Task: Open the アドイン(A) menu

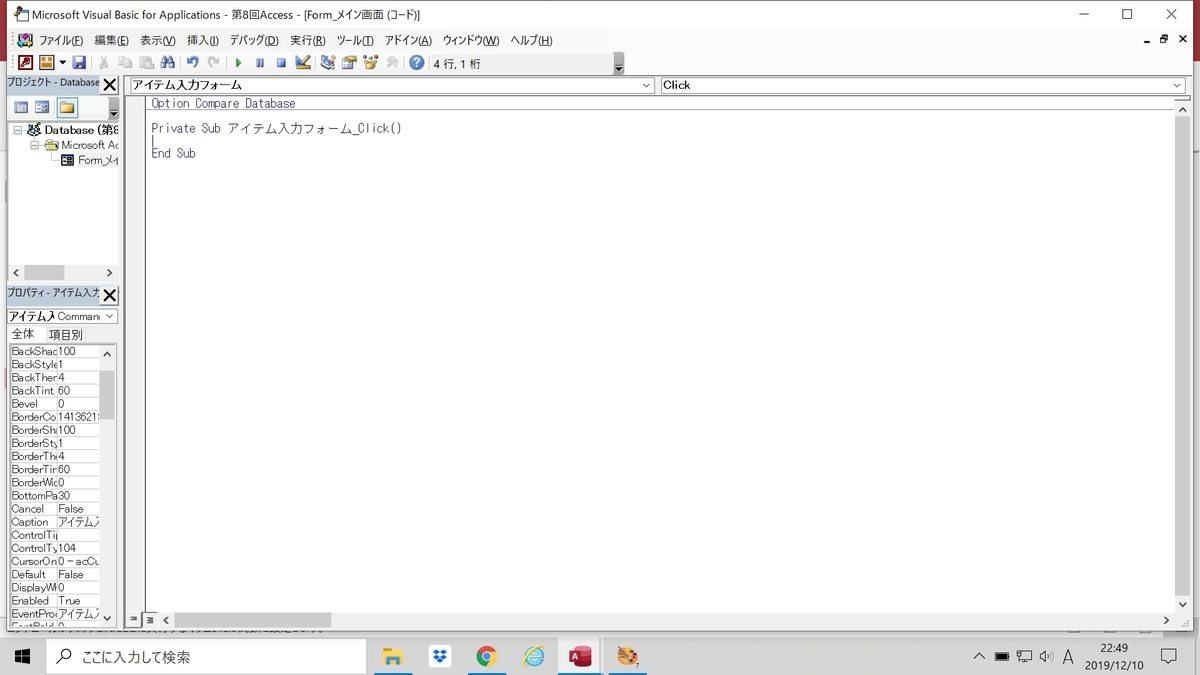Action: (408, 40)
